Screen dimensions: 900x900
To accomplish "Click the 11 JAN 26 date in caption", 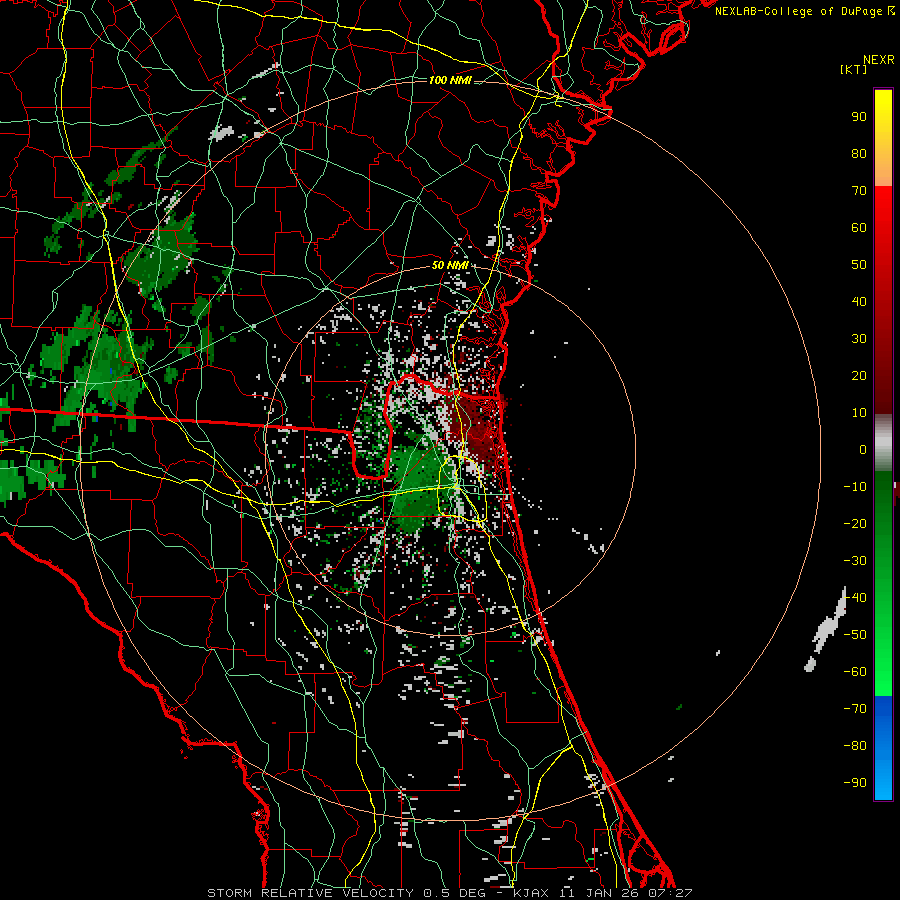I will click(598, 893).
